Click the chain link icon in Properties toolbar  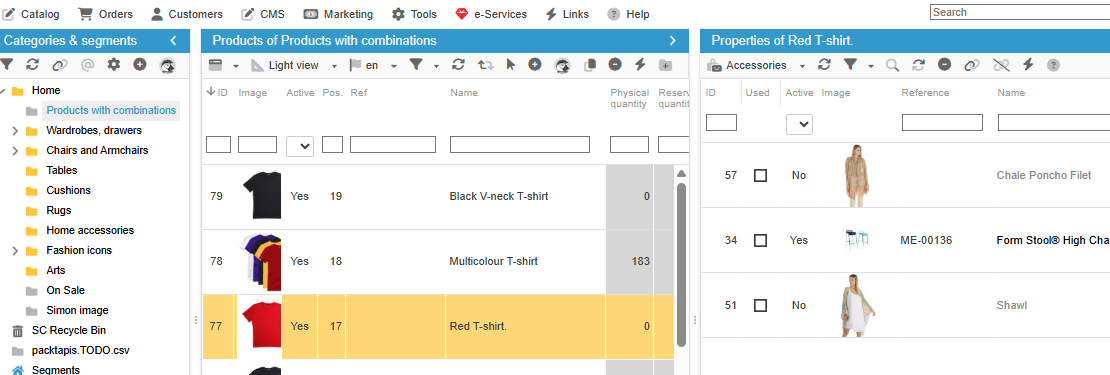click(x=972, y=65)
